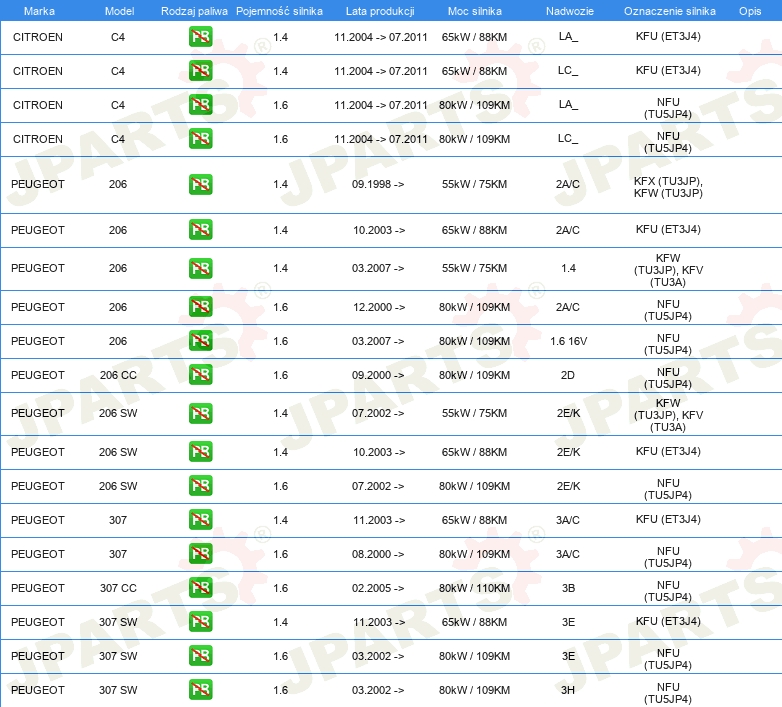The width and height of the screenshot is (782, 707).
Task: Click fuel icon in Peugeot 206 1.4 03.2007 row
Action: 200,268
